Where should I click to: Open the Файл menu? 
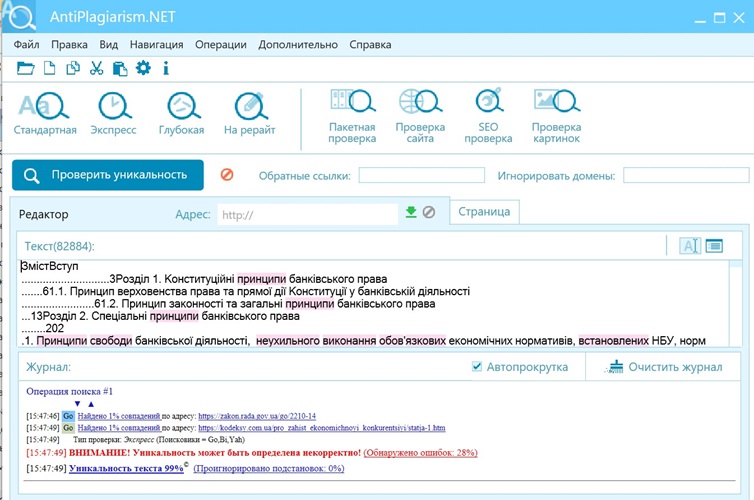click(x=26, y=45)
